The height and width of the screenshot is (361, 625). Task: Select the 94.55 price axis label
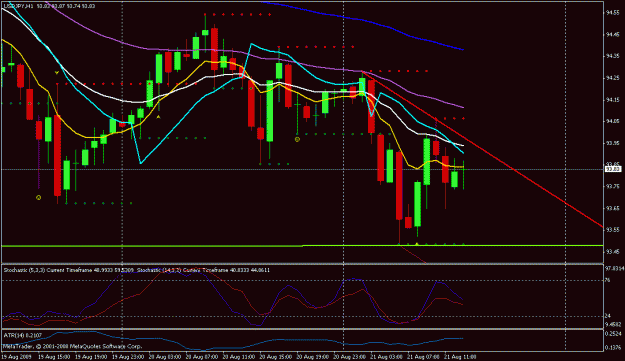[x=612, y=13]
